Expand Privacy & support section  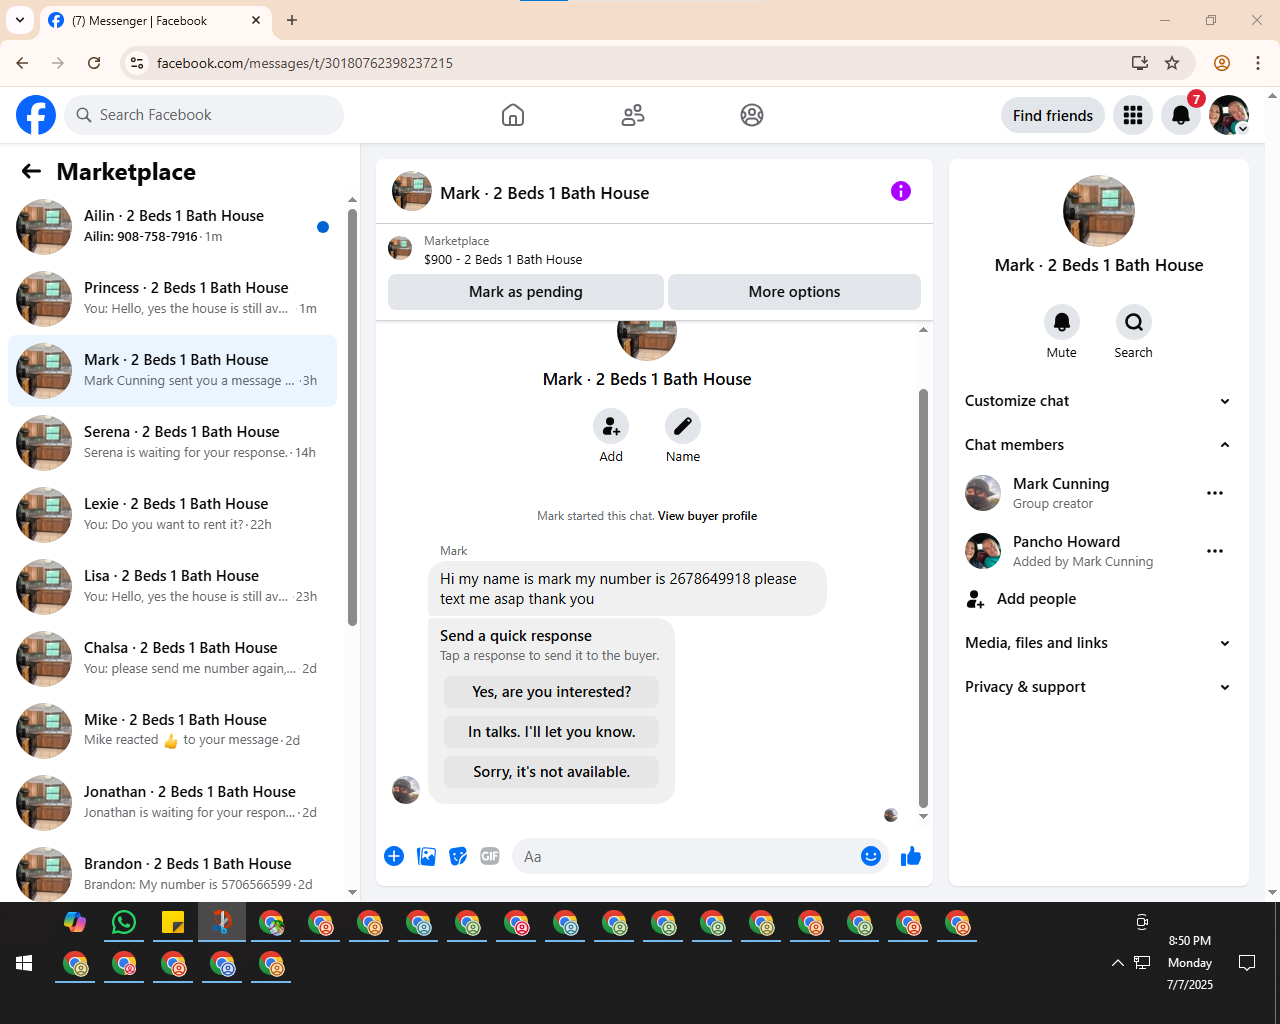tap(1098, 687)
